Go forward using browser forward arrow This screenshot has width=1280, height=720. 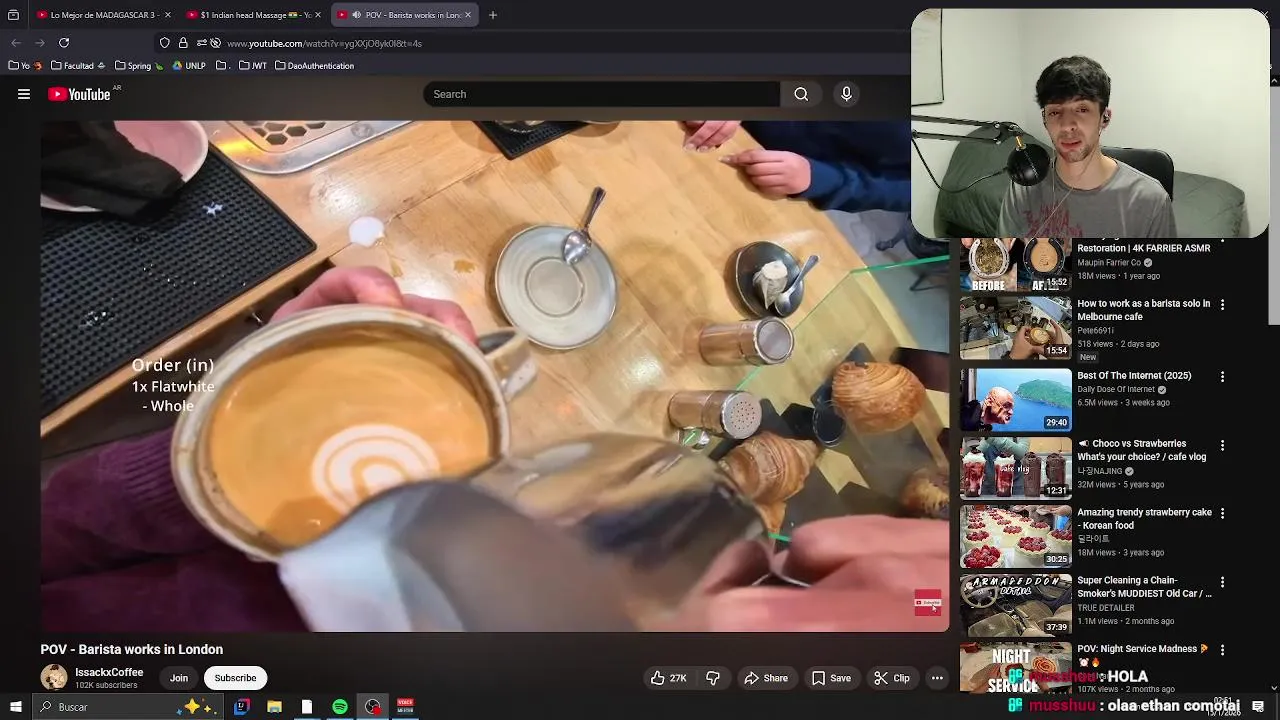40,43
